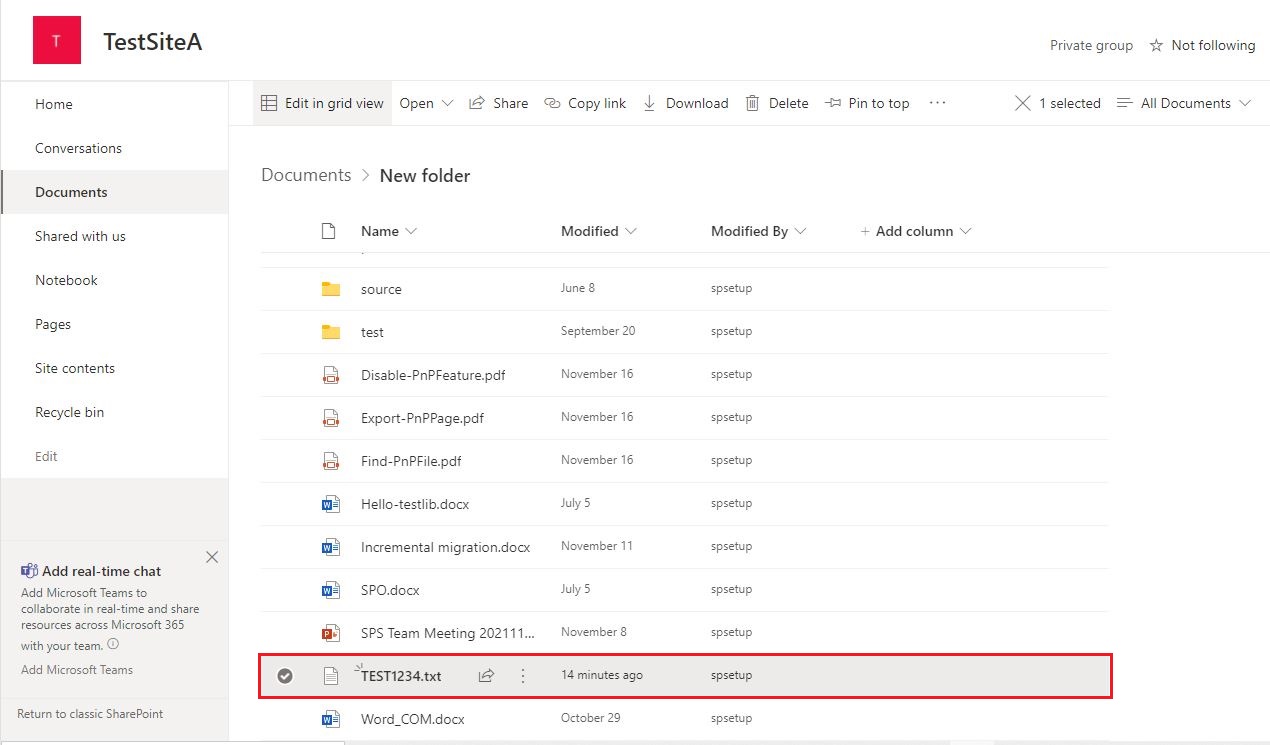
Task: Sort by the file type column icon
Action: [328, 231]
